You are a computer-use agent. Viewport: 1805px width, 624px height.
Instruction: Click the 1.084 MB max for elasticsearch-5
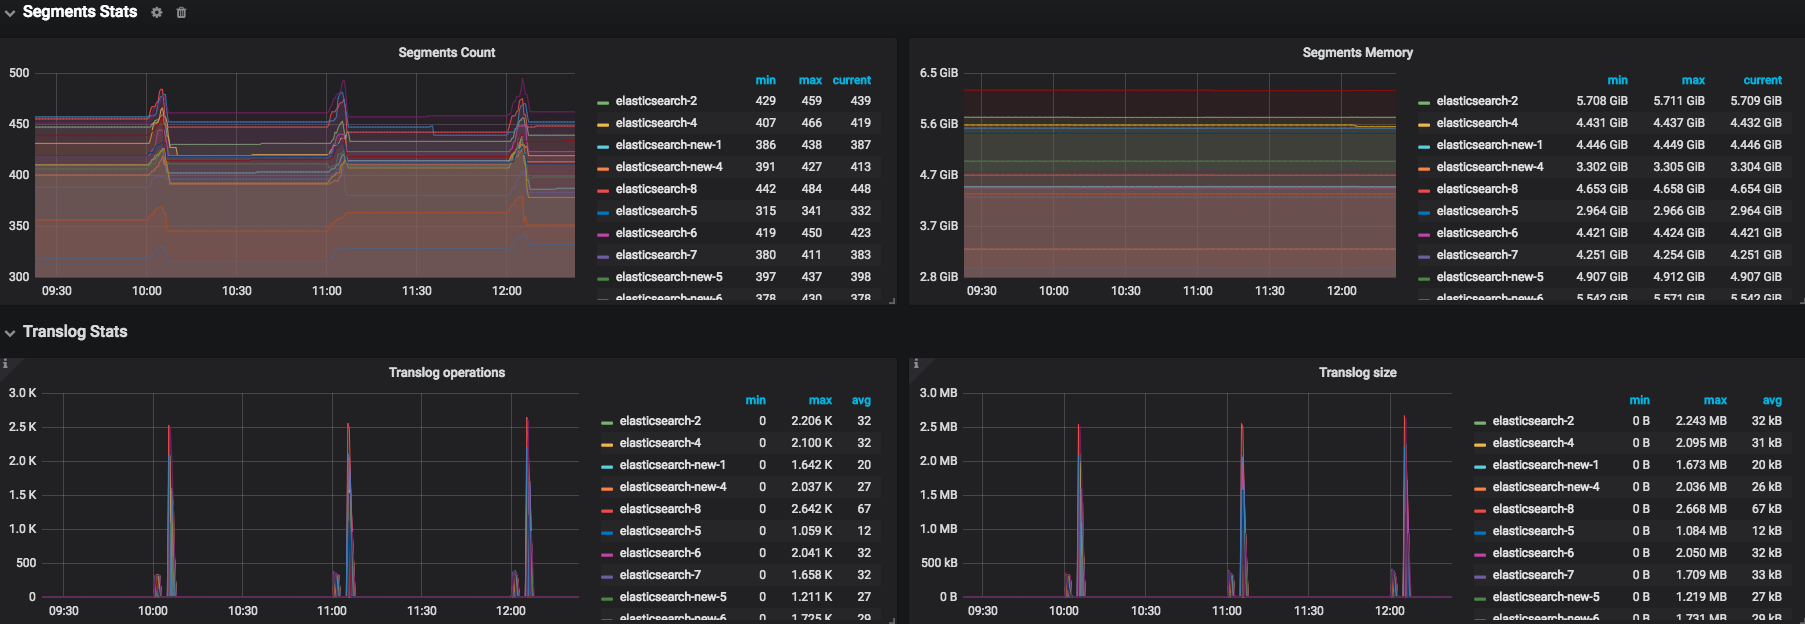(x=1701, y=531)
